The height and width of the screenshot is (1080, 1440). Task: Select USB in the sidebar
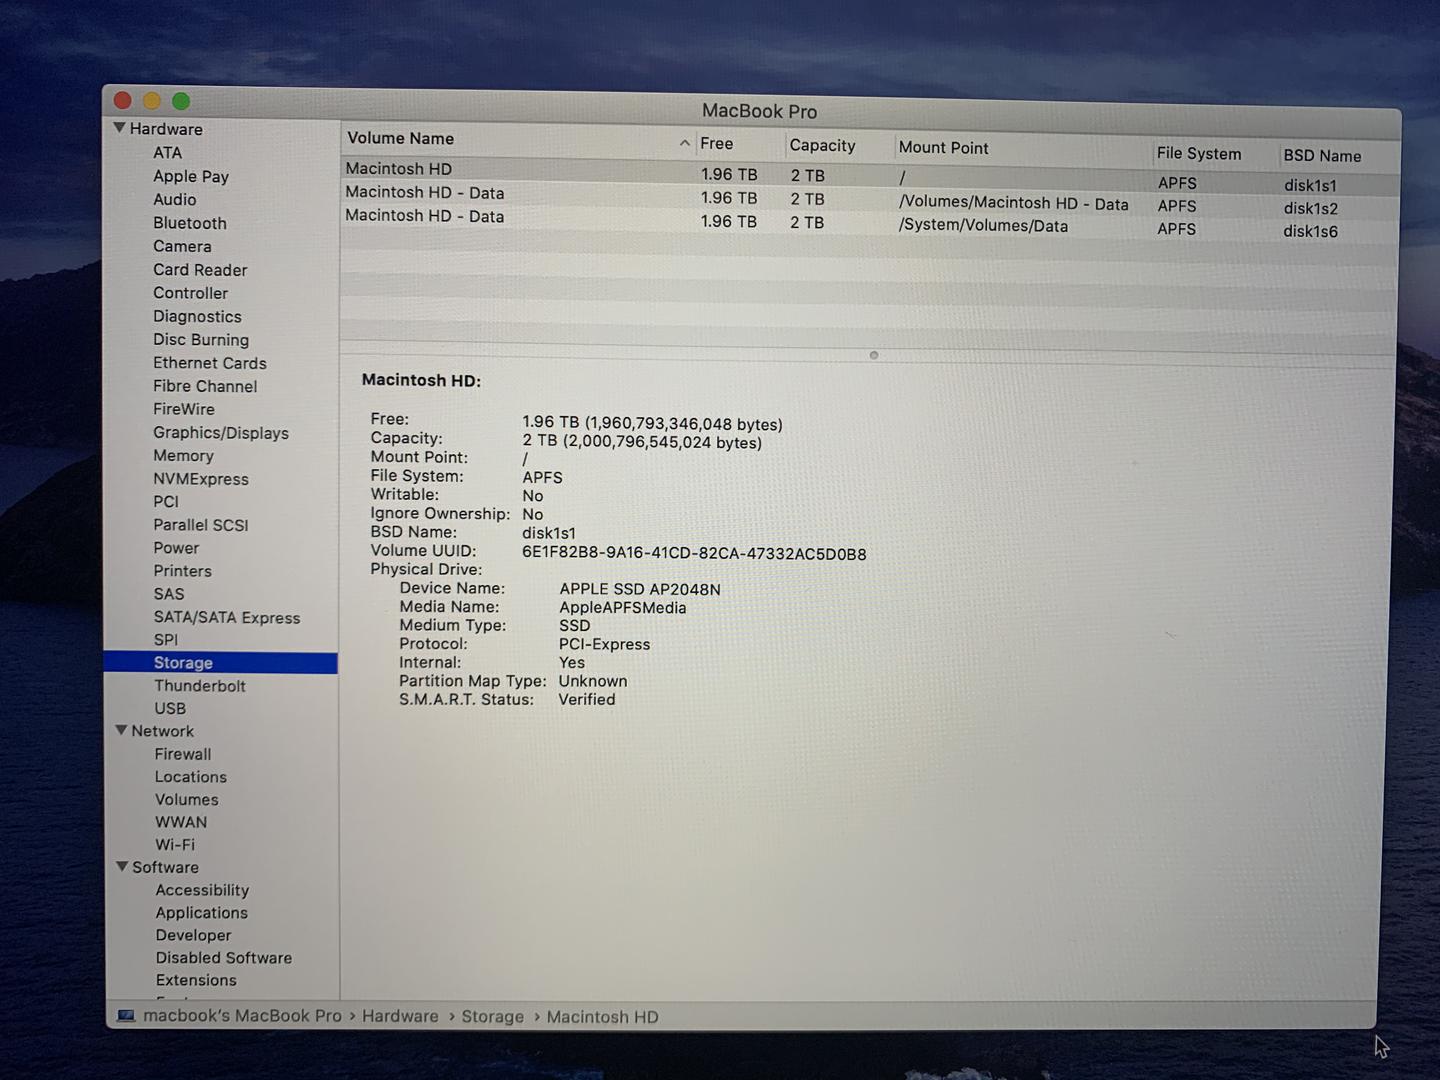click(170, 708)
